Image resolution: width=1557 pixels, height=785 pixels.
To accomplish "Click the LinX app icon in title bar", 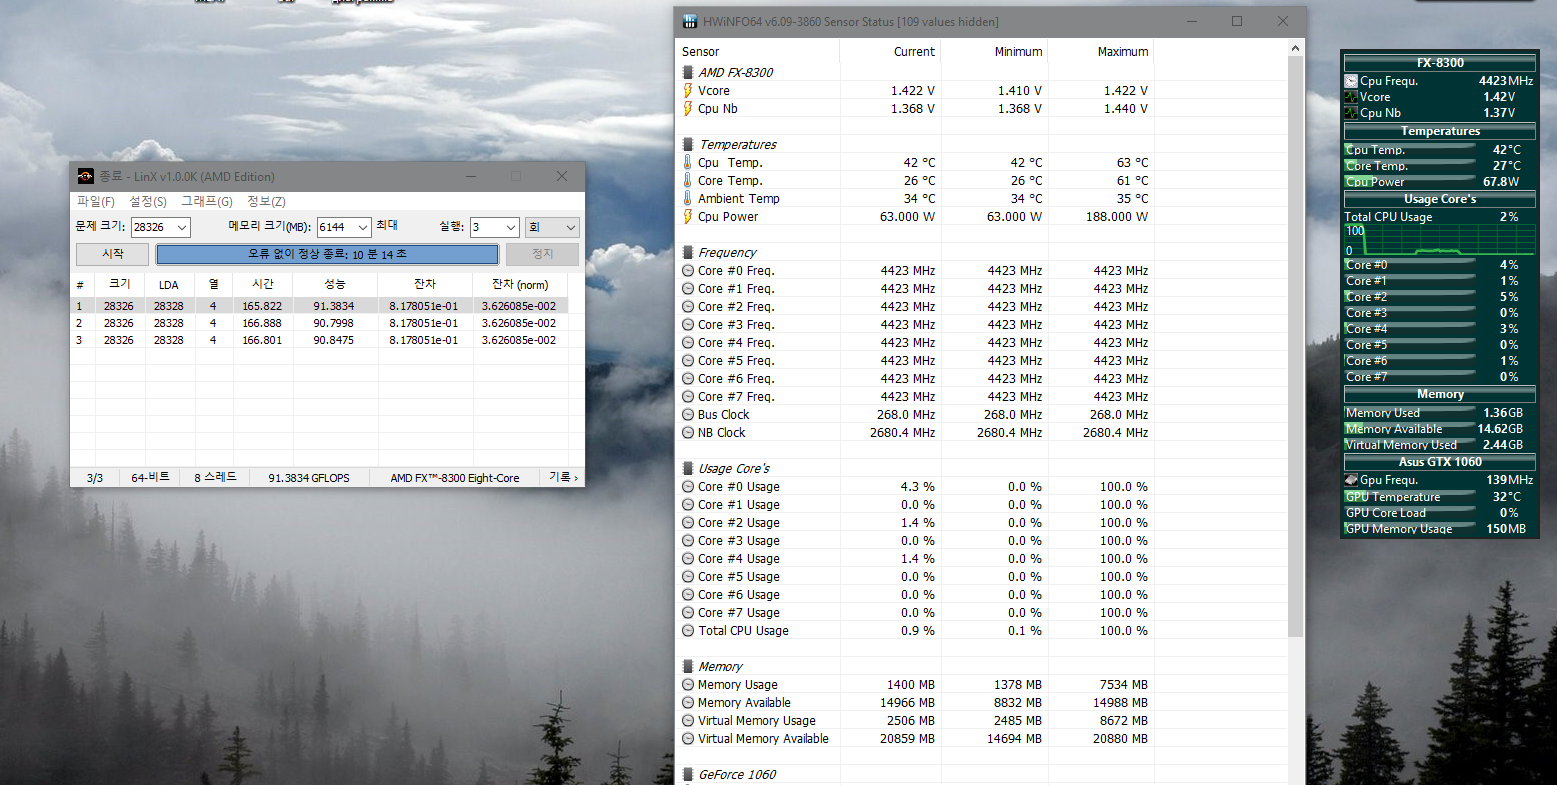I will tap(86, 176).
